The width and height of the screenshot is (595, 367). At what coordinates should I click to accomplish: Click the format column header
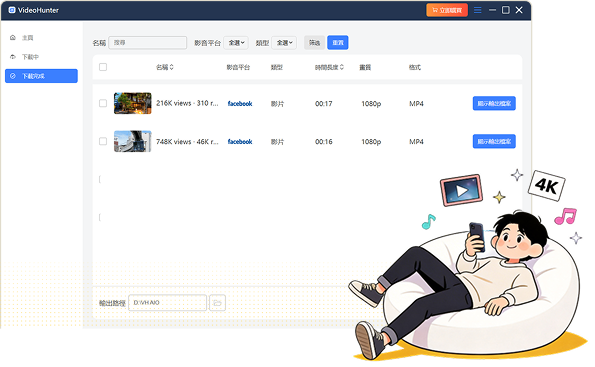[x=415, y=67]
